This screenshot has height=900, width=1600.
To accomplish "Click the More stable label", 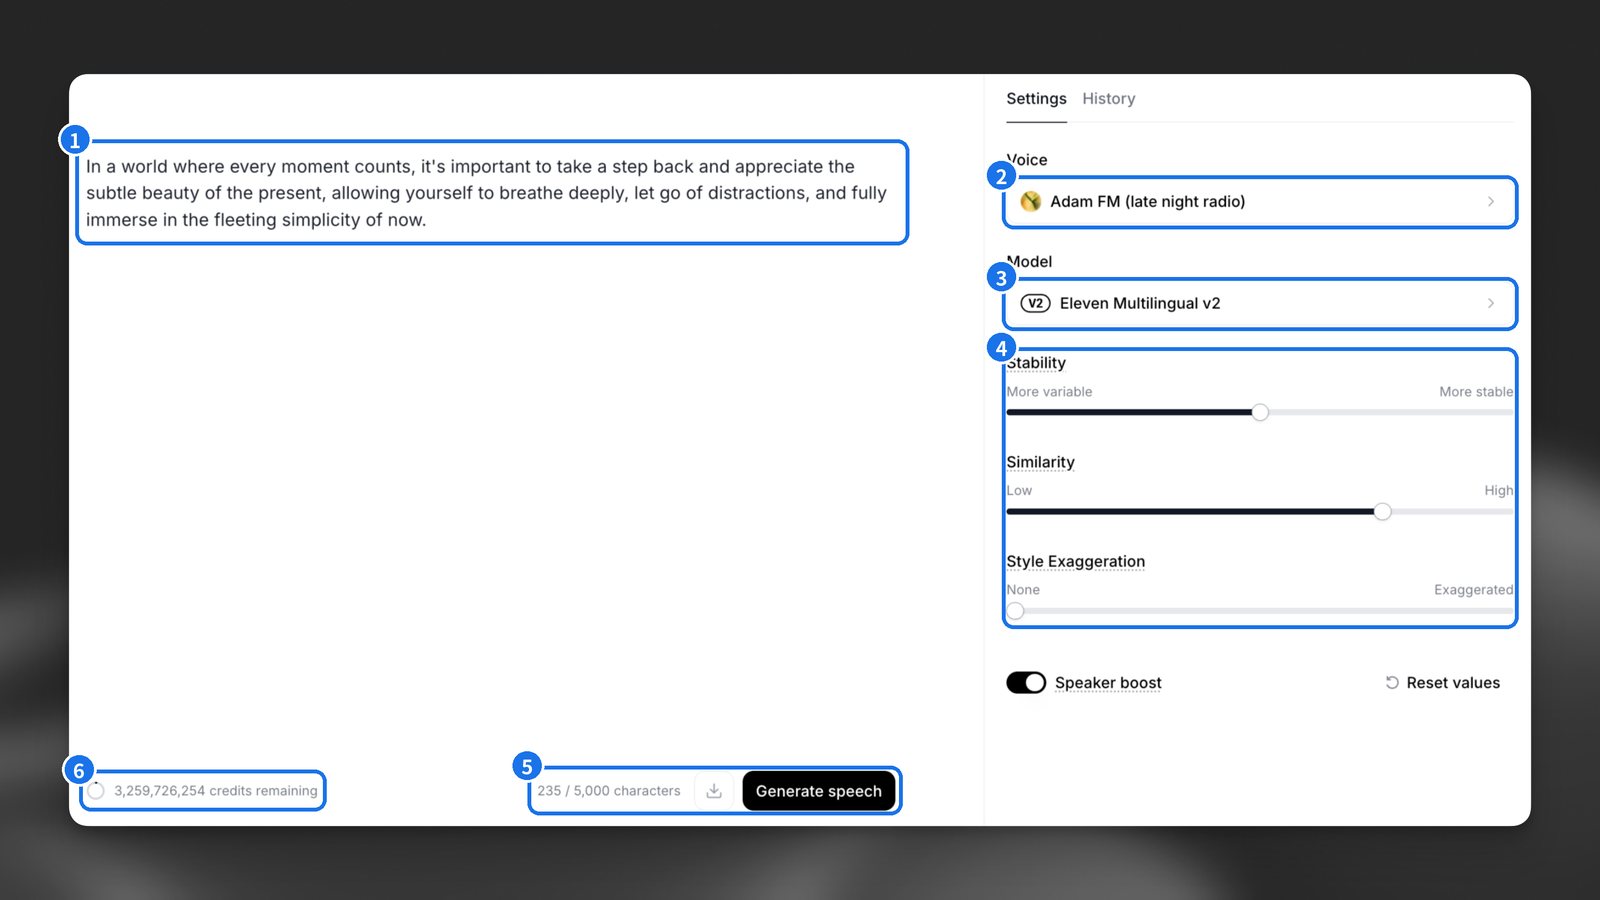I will [1476, 392].
